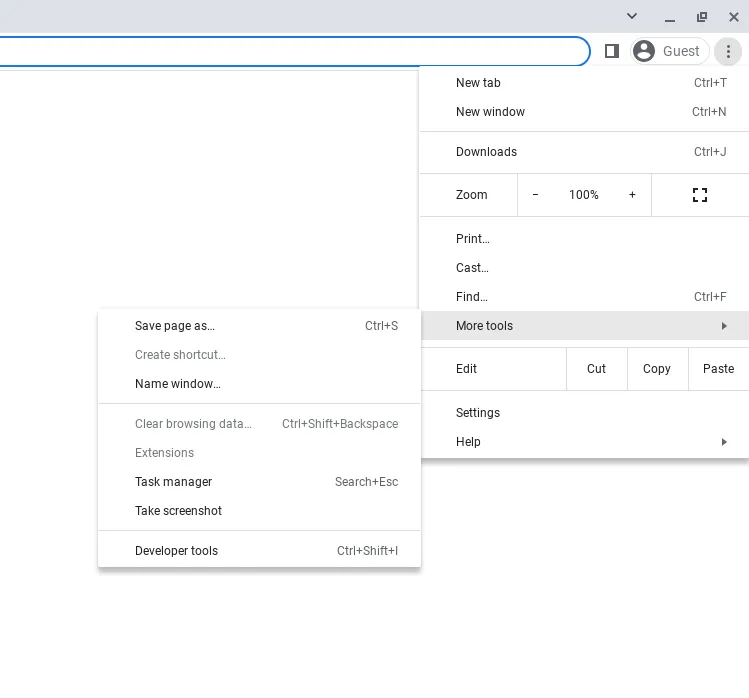The image size is (749, 698).
Task: Open the three-dot Chrome menu button
Action: point(728,51)
